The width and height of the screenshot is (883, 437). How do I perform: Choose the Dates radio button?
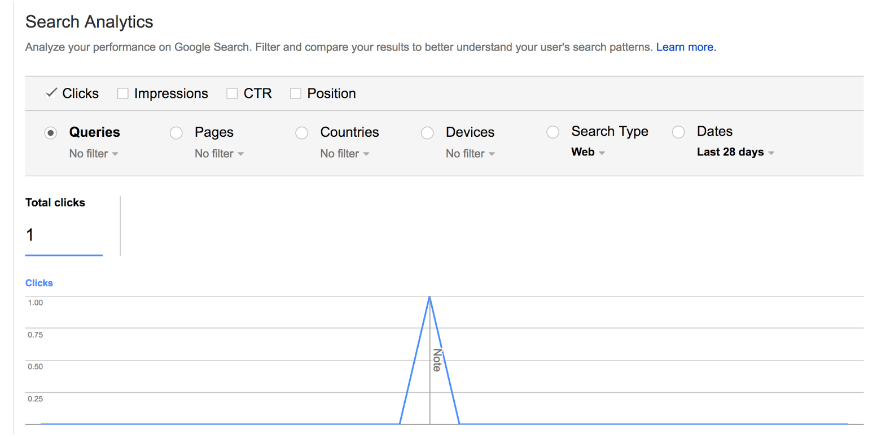click(x=679, y=132)
